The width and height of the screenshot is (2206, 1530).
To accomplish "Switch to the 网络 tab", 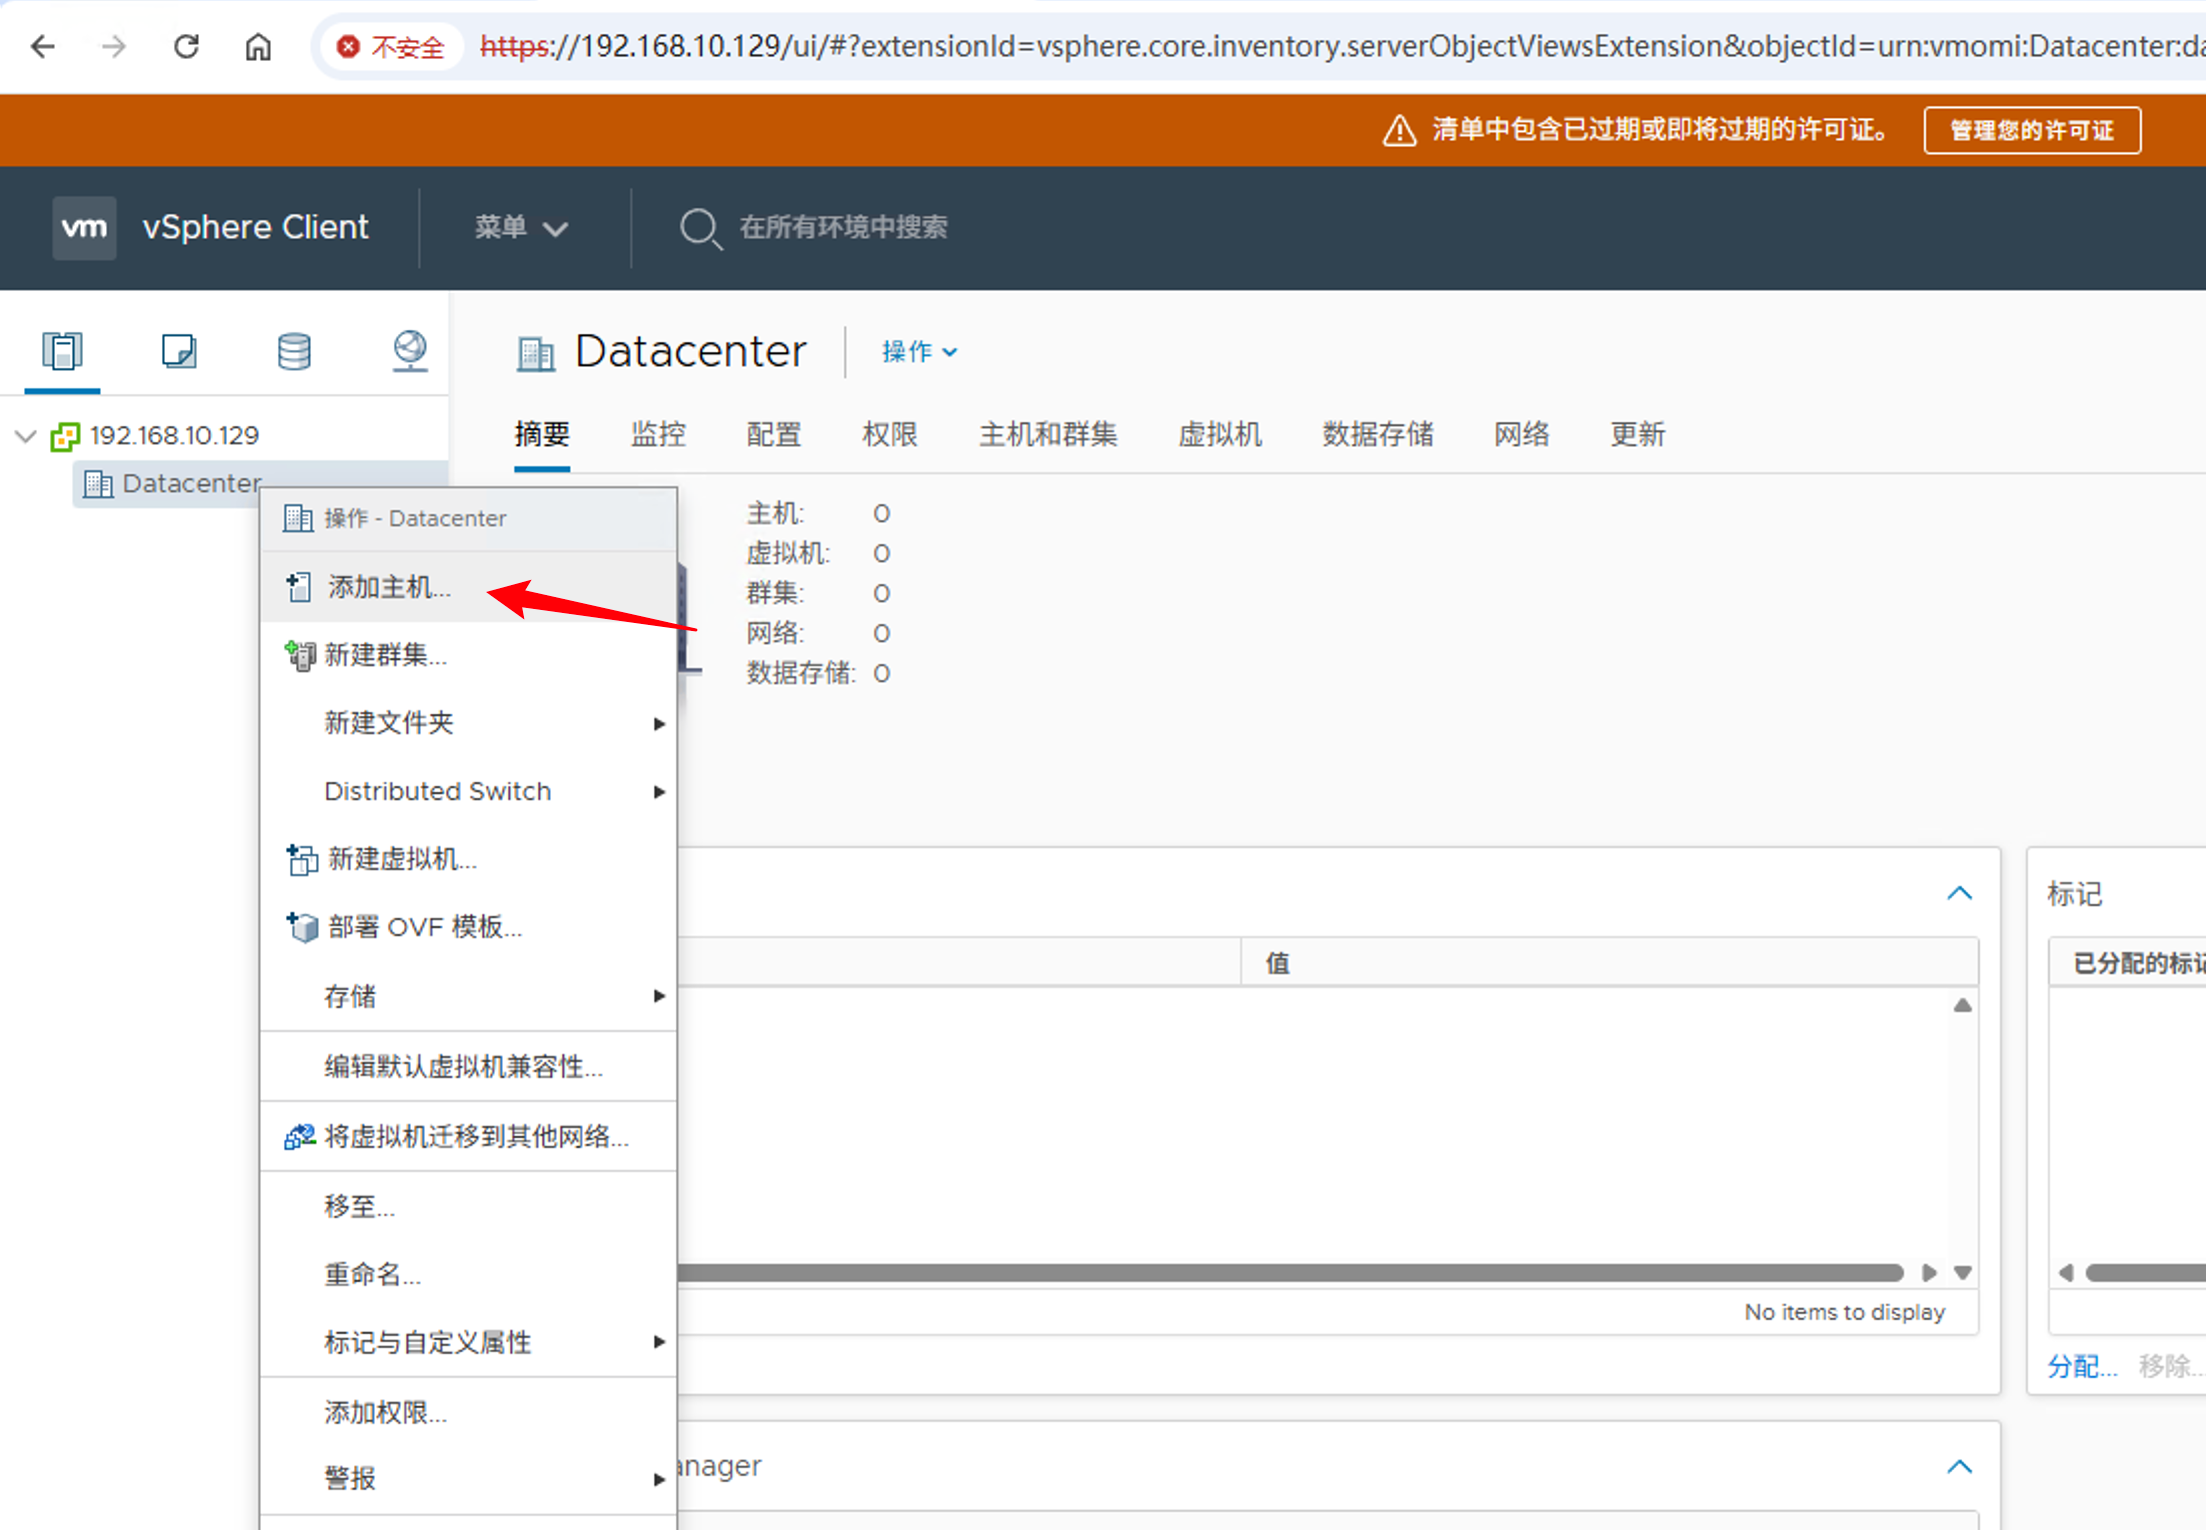I will [1522, 434].
